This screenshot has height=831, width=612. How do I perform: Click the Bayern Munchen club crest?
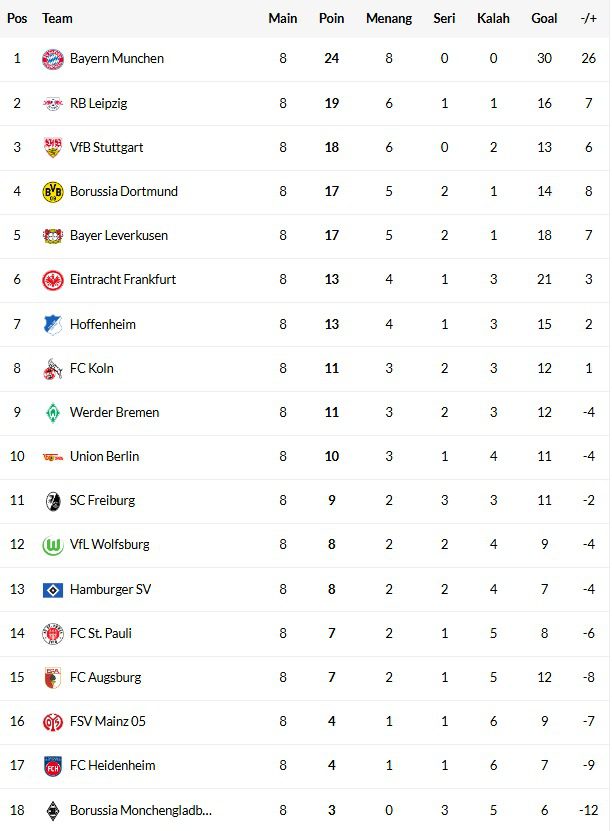pos(53,58)
